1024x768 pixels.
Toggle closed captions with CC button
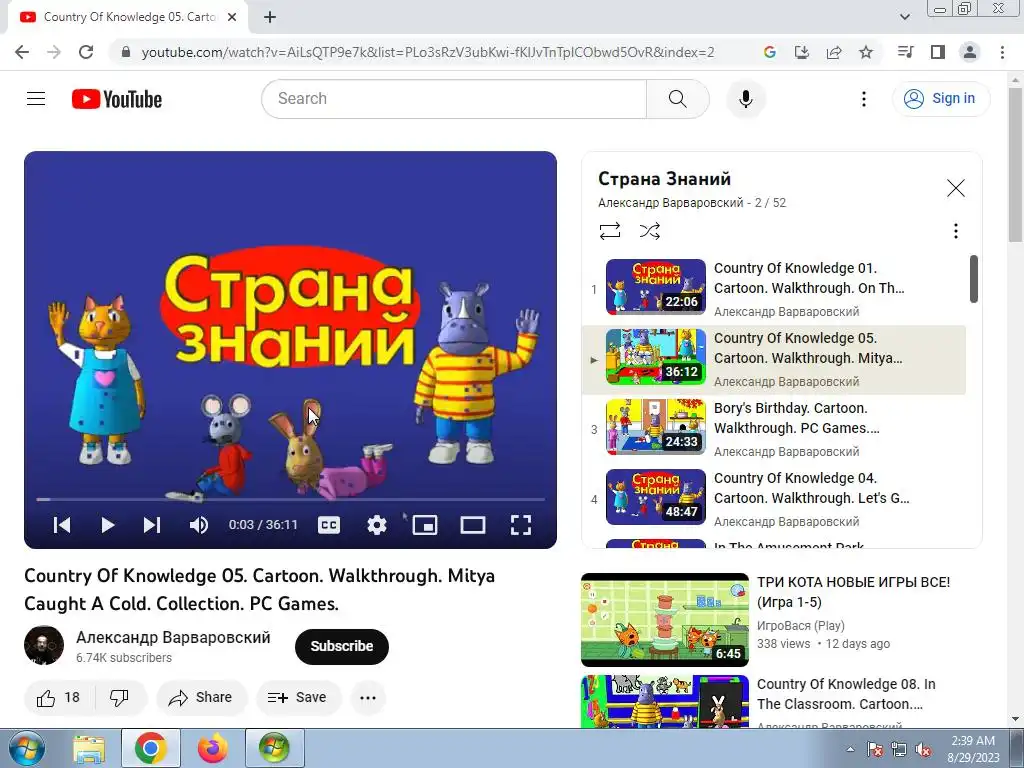[328, 525]
